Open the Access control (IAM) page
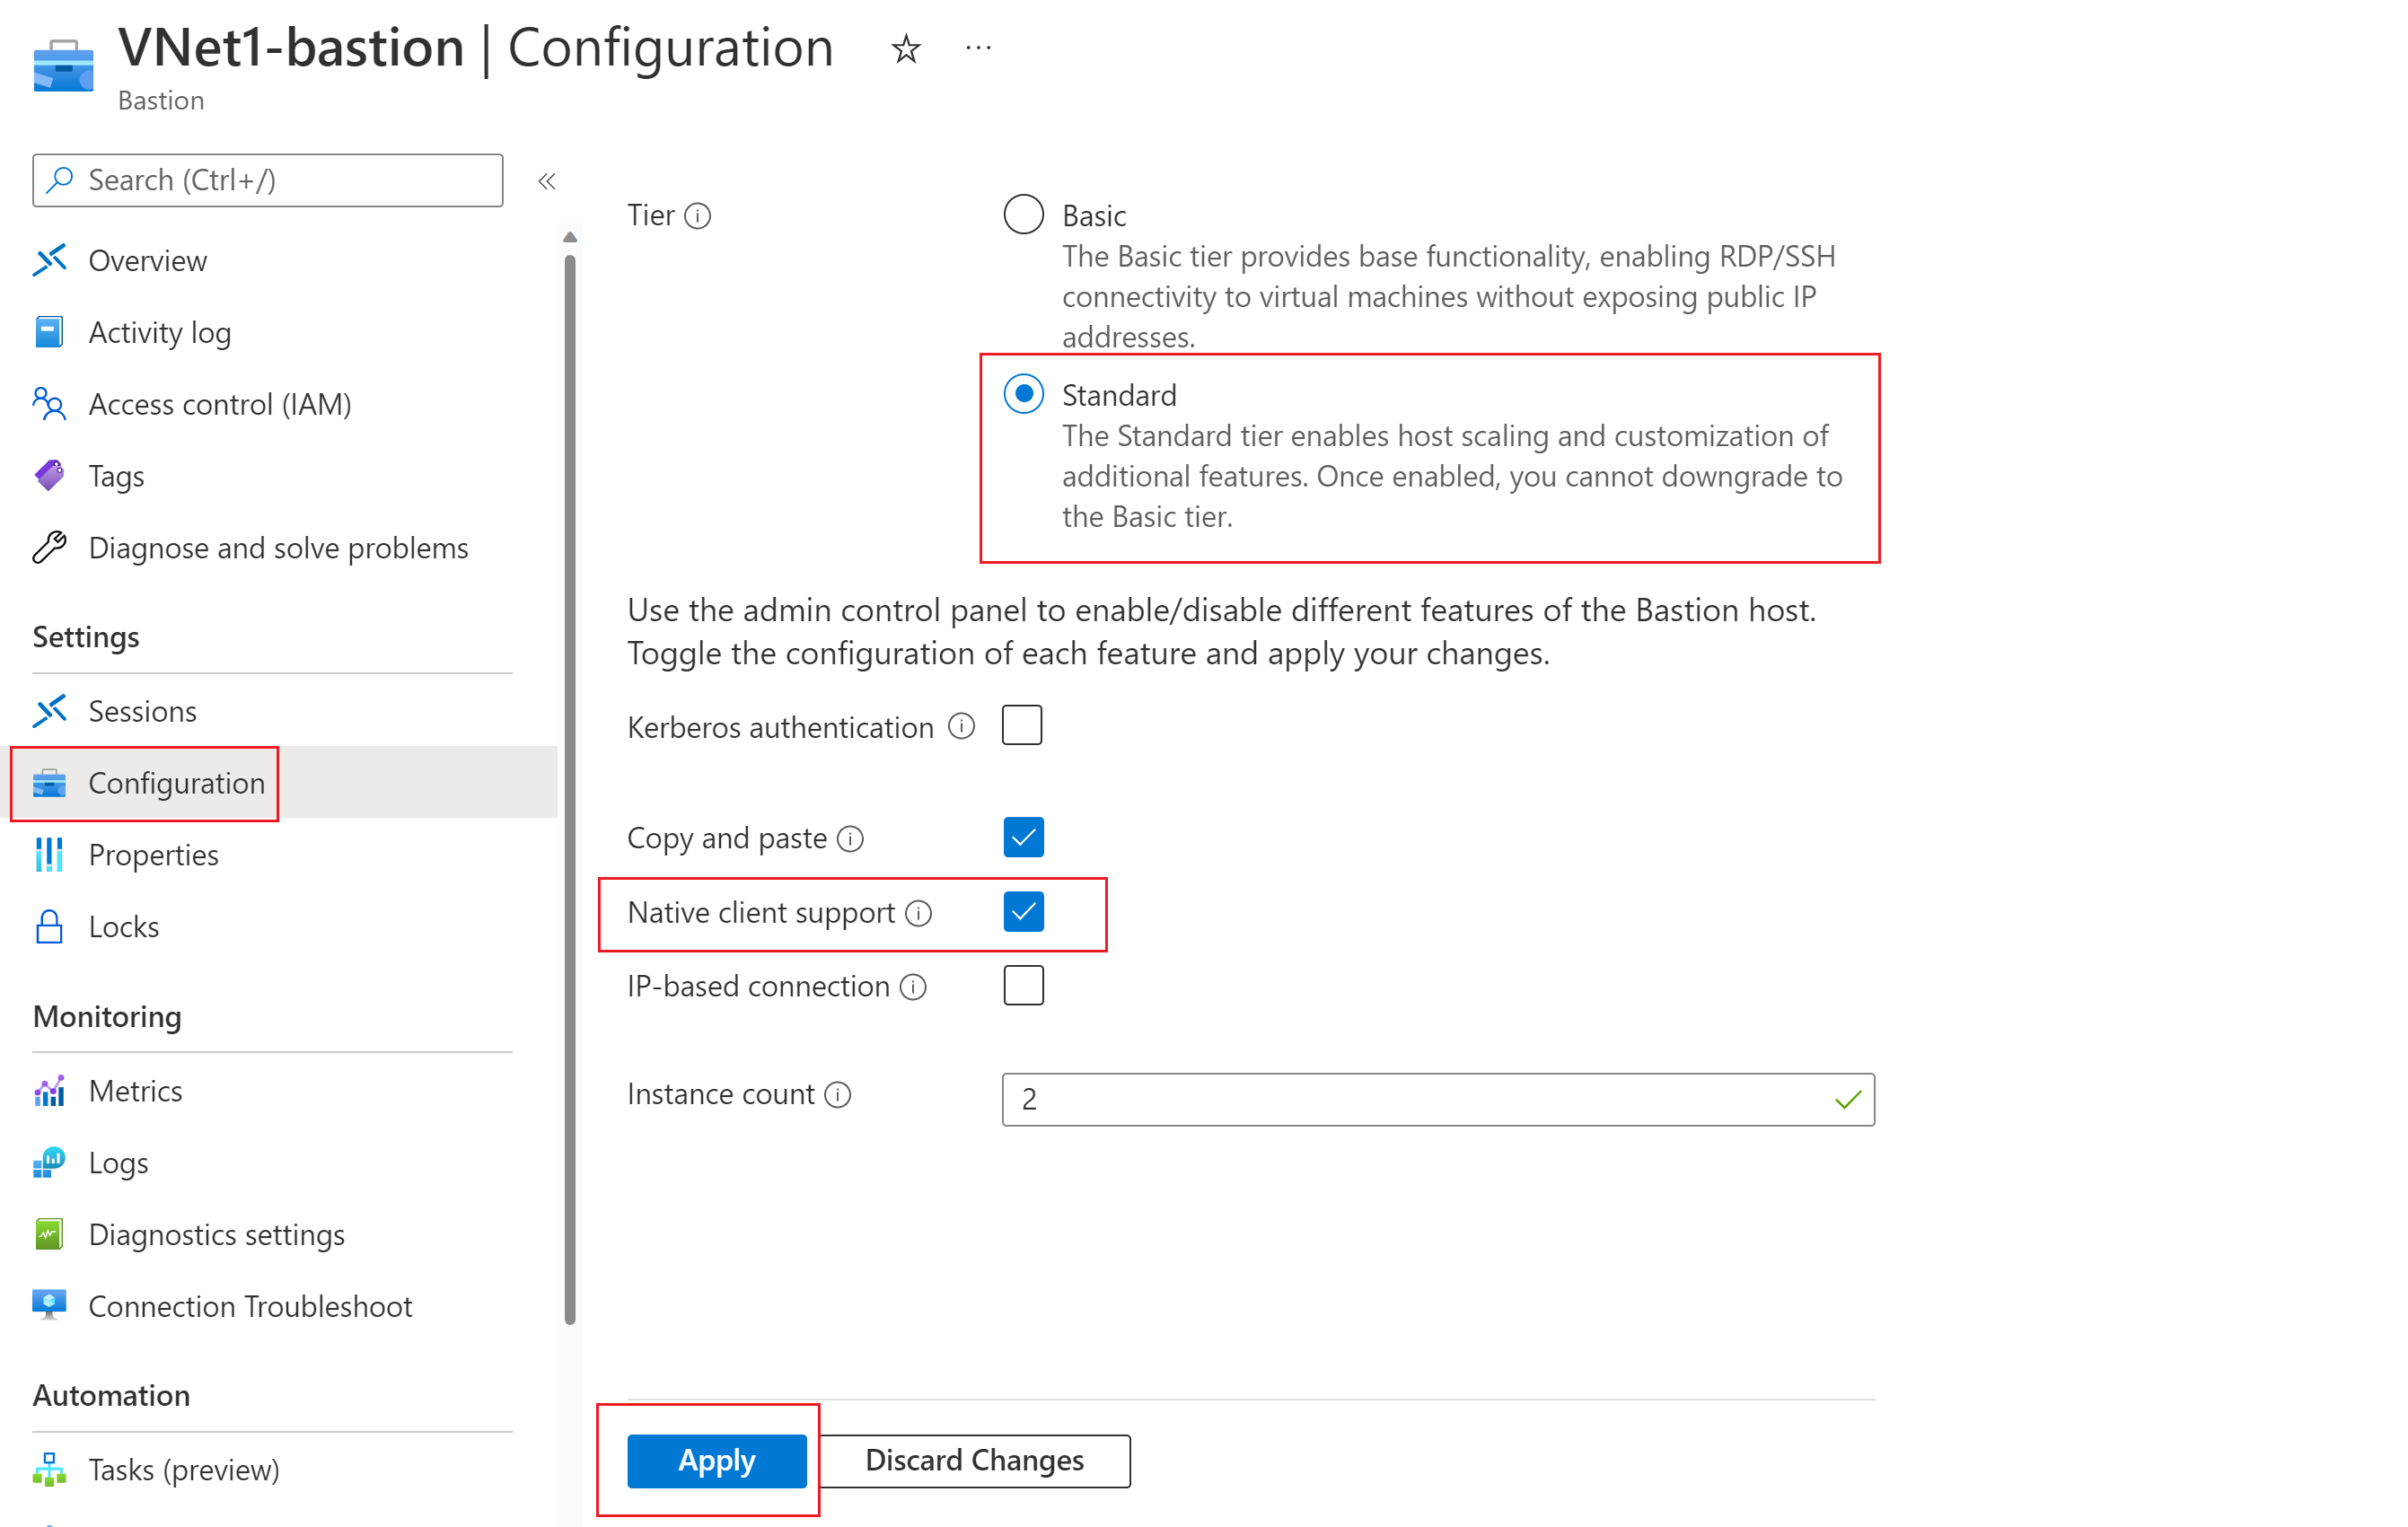This screenshot has height=1527, width=2408. click(219, 404)
